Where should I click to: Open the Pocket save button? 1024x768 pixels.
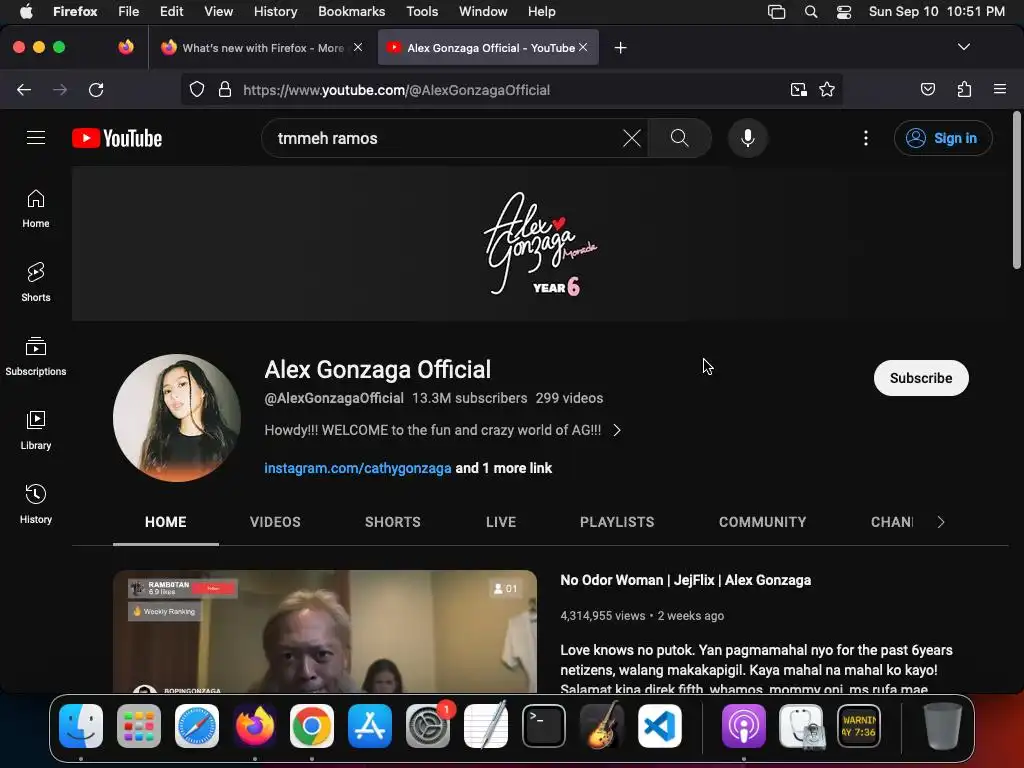(x=927, y=89)
